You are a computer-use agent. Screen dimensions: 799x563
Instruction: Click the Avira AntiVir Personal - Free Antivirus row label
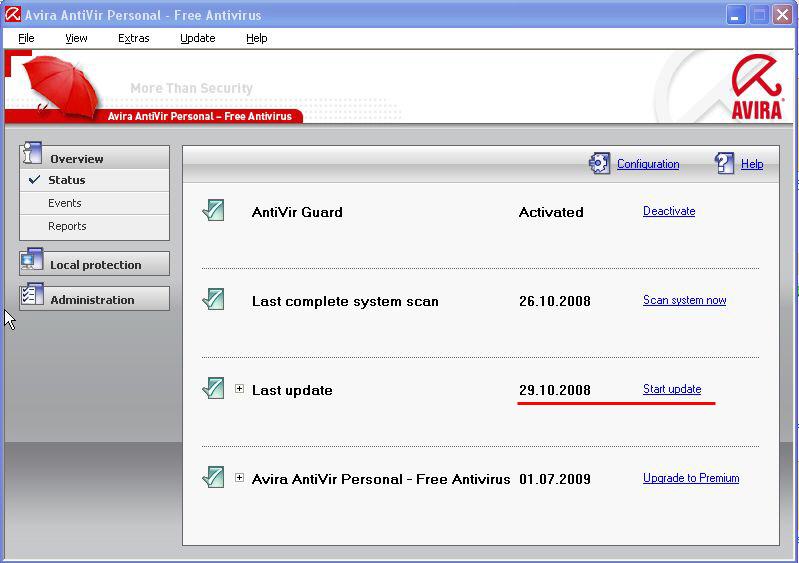click(381, 479)
